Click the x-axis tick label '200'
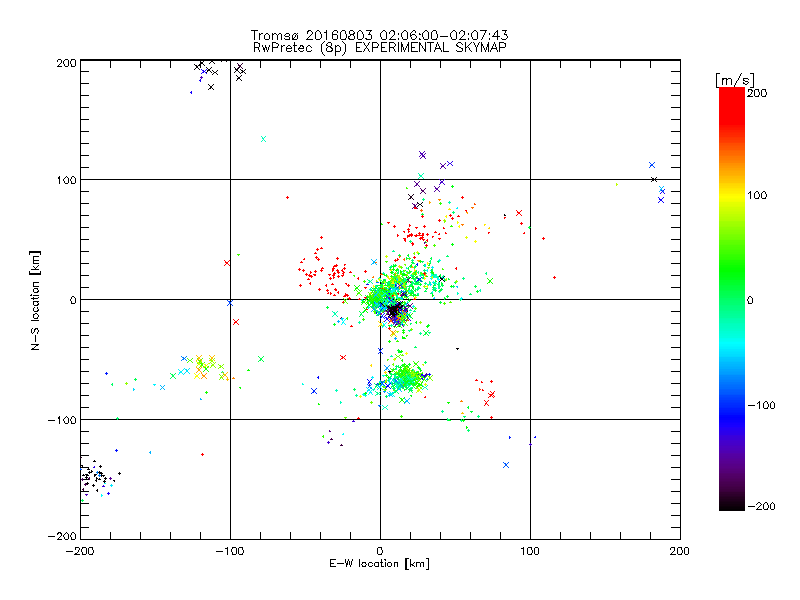The width and height of the screenshot is (800, 600). (680, 551)
